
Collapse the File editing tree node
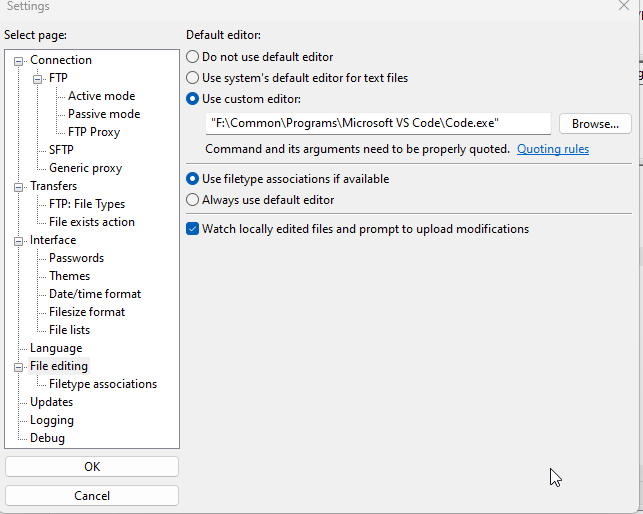click(x=18, y=367)
